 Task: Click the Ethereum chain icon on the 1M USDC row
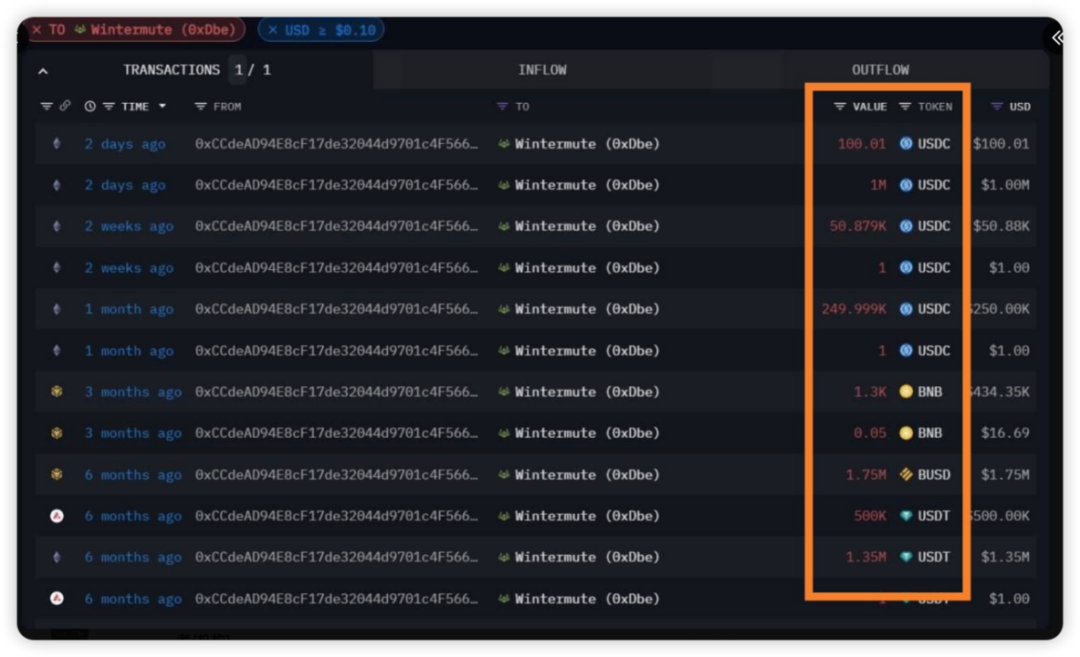coord(56,185)
